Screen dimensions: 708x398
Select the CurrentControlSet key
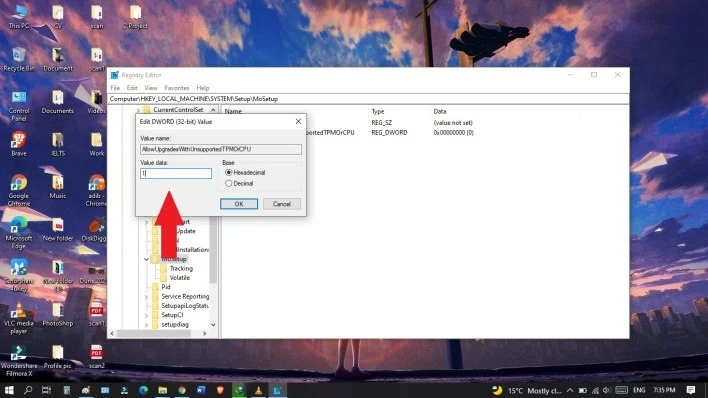178,110
